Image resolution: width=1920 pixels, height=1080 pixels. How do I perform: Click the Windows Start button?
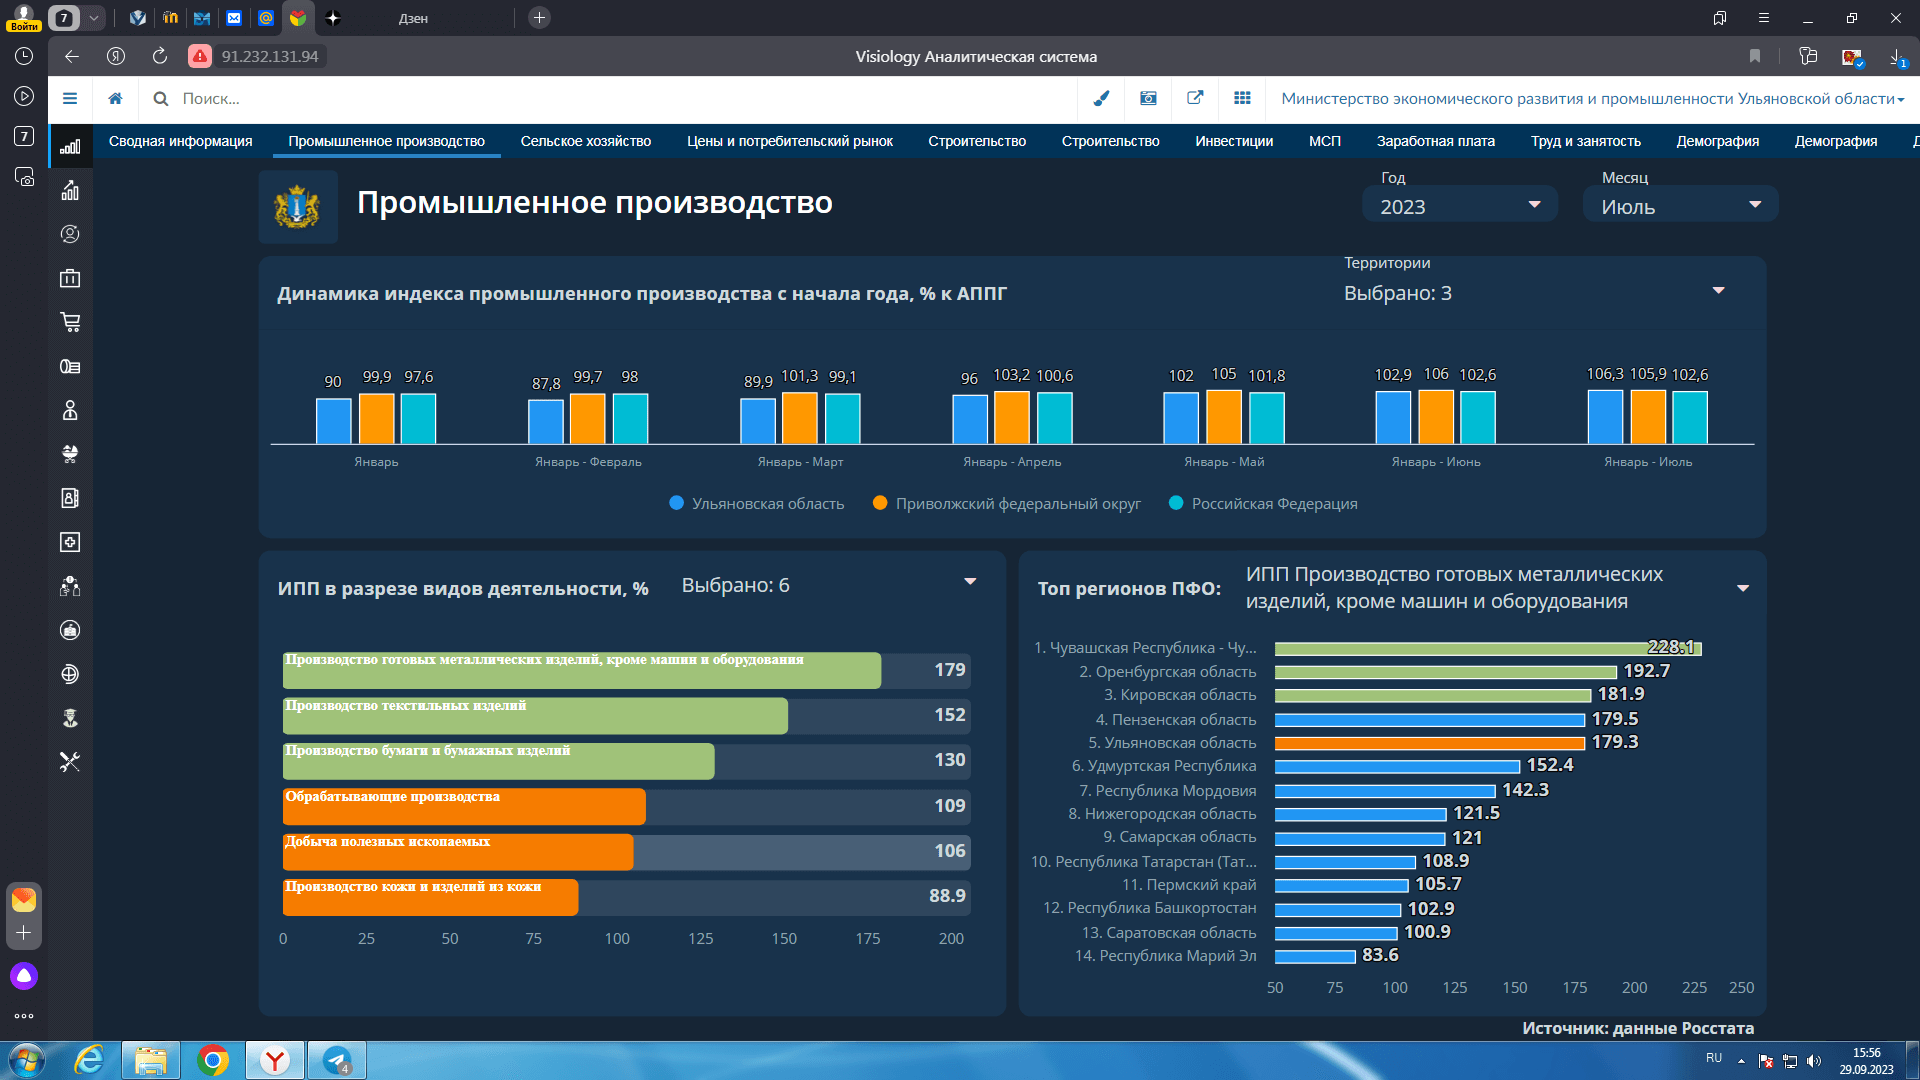(x=26, y=1060)
